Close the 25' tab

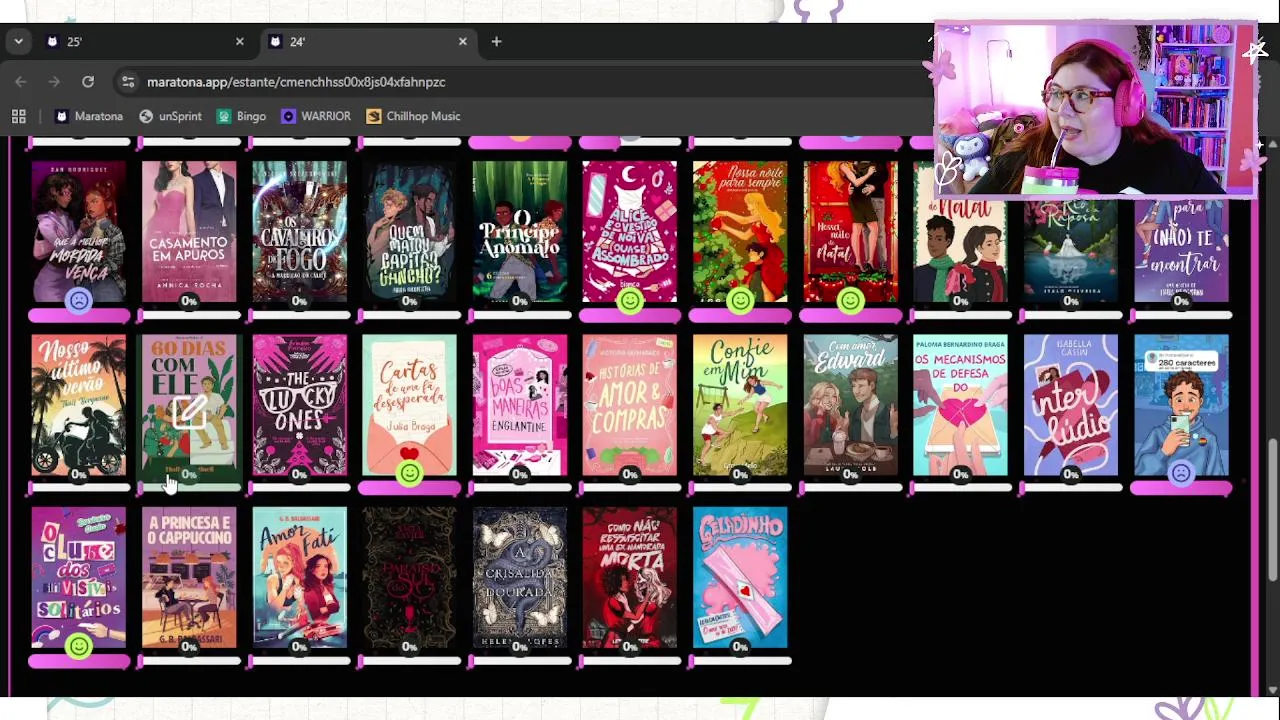pos(239,42)
